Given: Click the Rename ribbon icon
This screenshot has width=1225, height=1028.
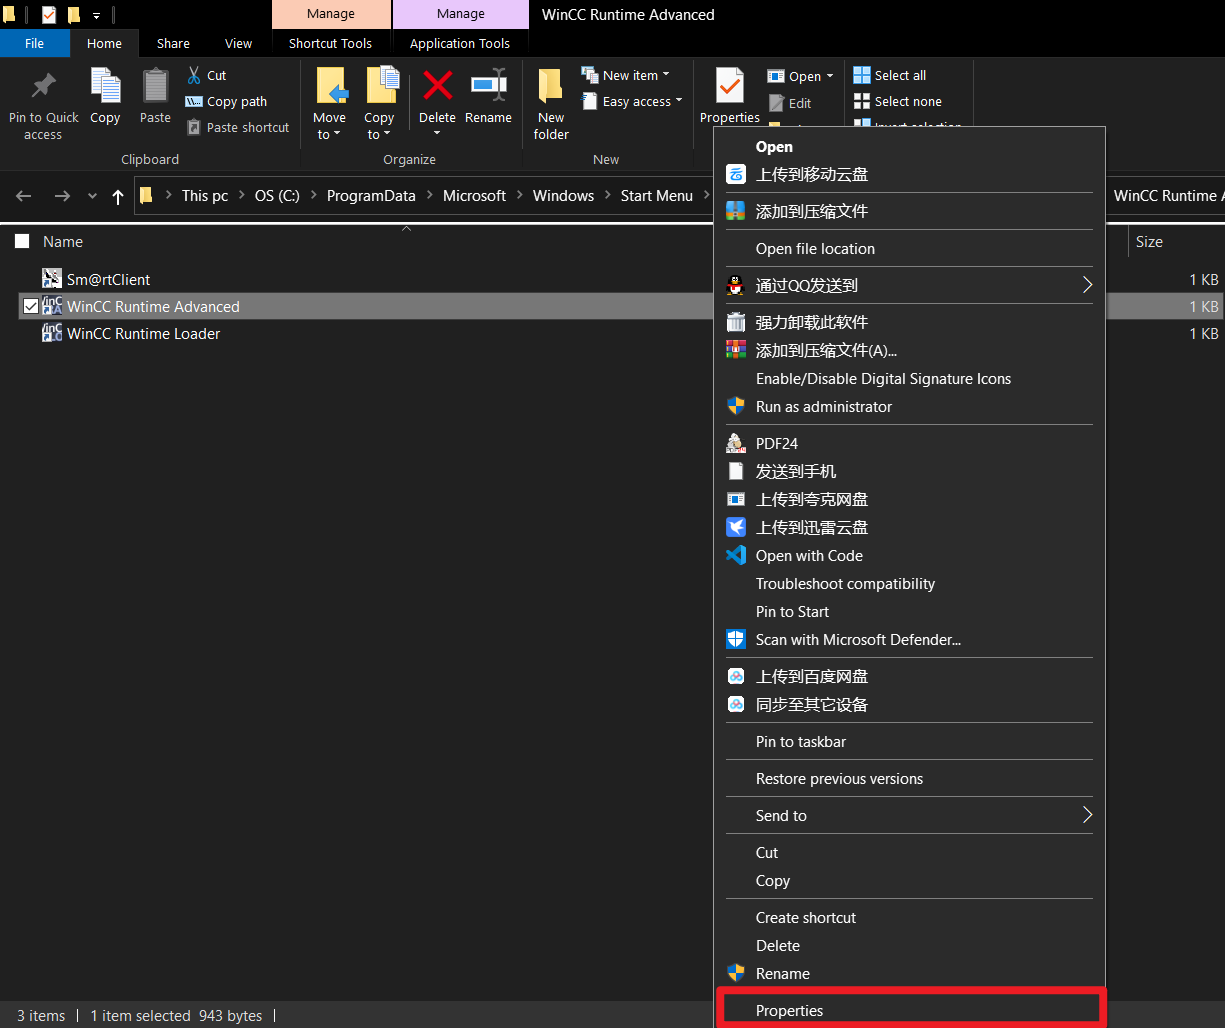Looking at the screenshot, I should pyautogui.click(x=488, y=86).
